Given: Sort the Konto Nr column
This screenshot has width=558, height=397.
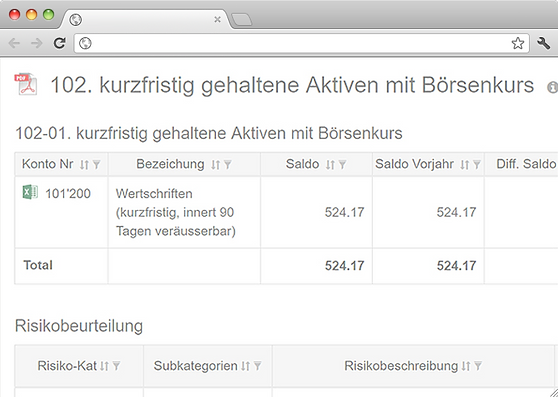Looking at the screenshot, I should (x=84, y=164).
